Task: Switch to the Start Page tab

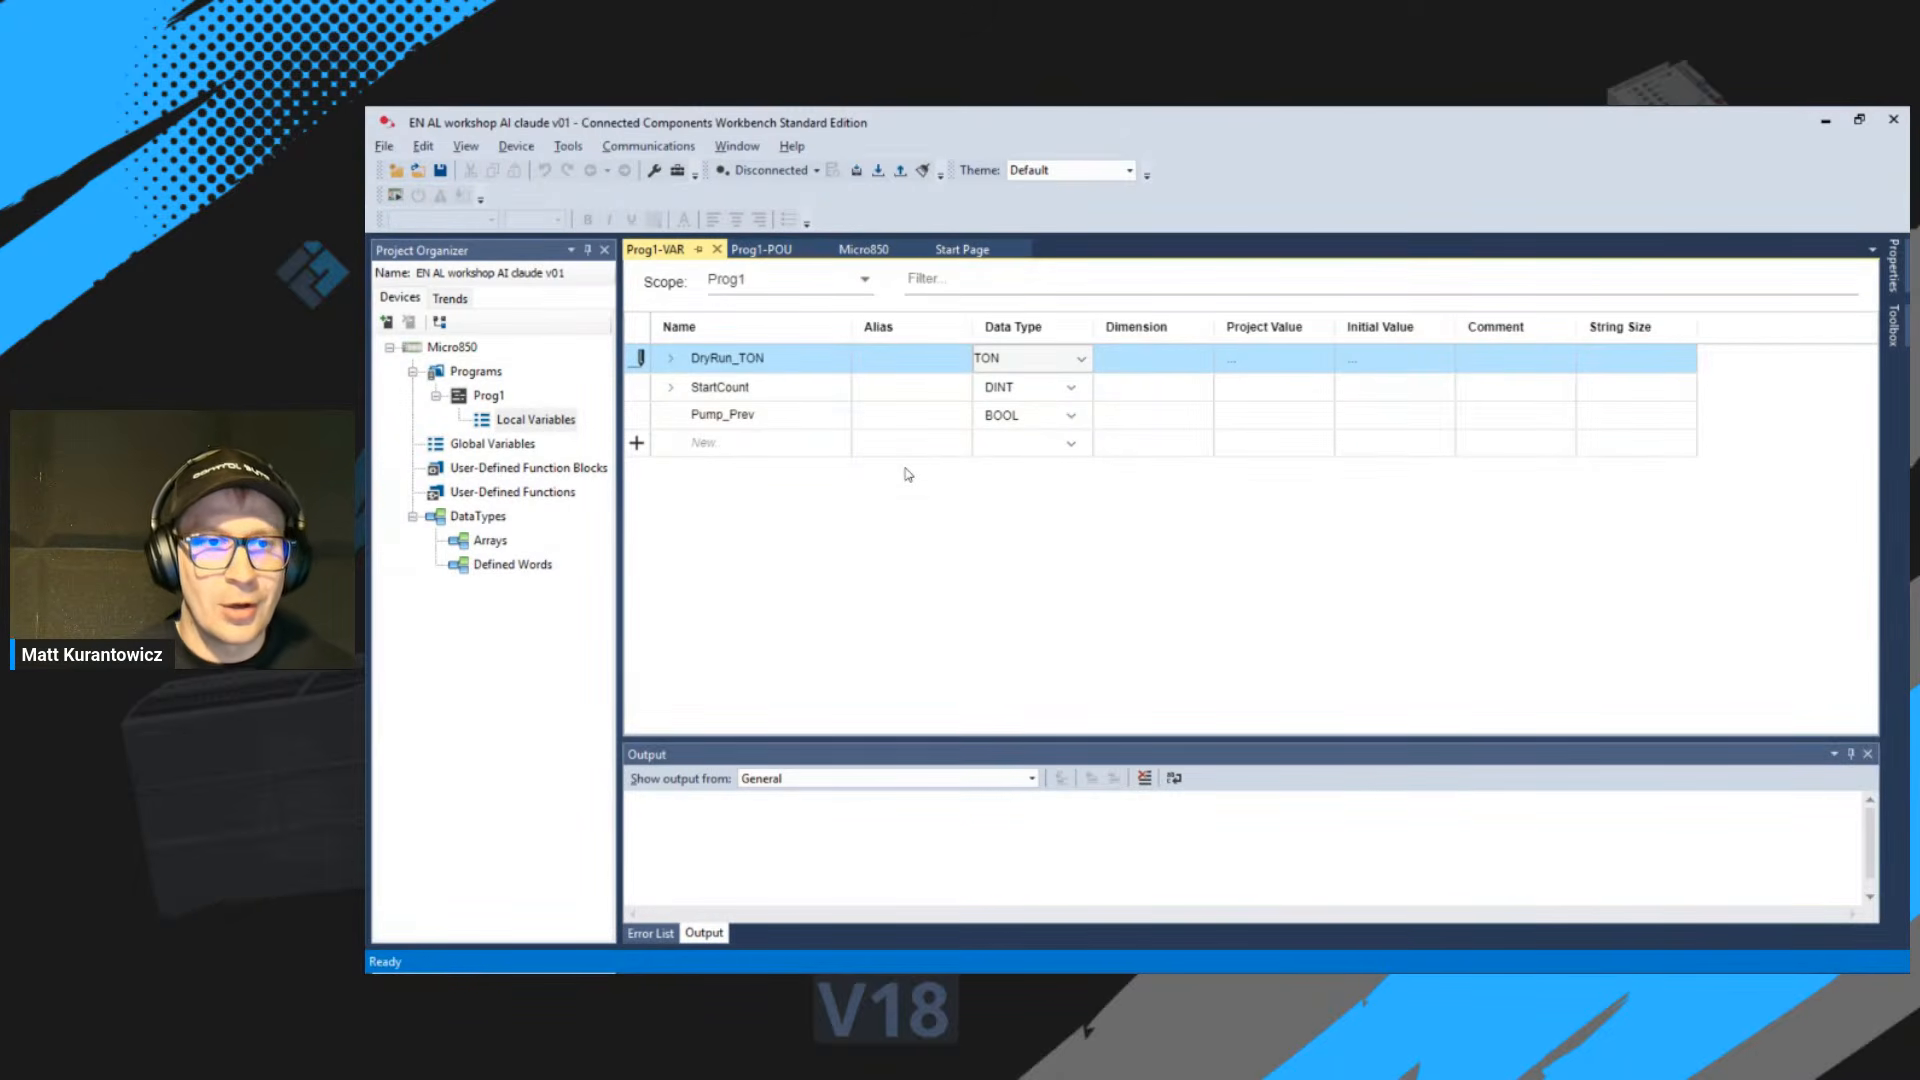Action: click(x=962, y=250)
